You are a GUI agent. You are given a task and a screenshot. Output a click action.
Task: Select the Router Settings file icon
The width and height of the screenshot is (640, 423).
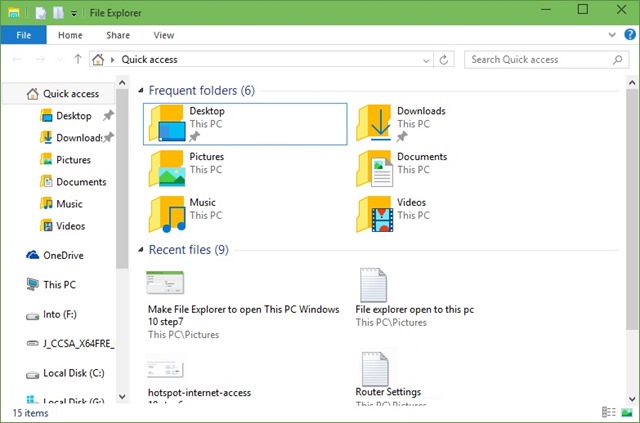coord(375,369)
